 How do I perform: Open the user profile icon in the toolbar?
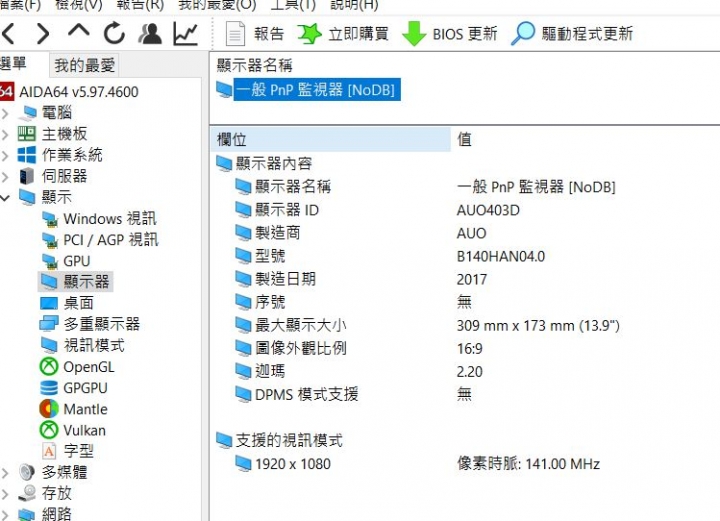(x=150, y=34)
